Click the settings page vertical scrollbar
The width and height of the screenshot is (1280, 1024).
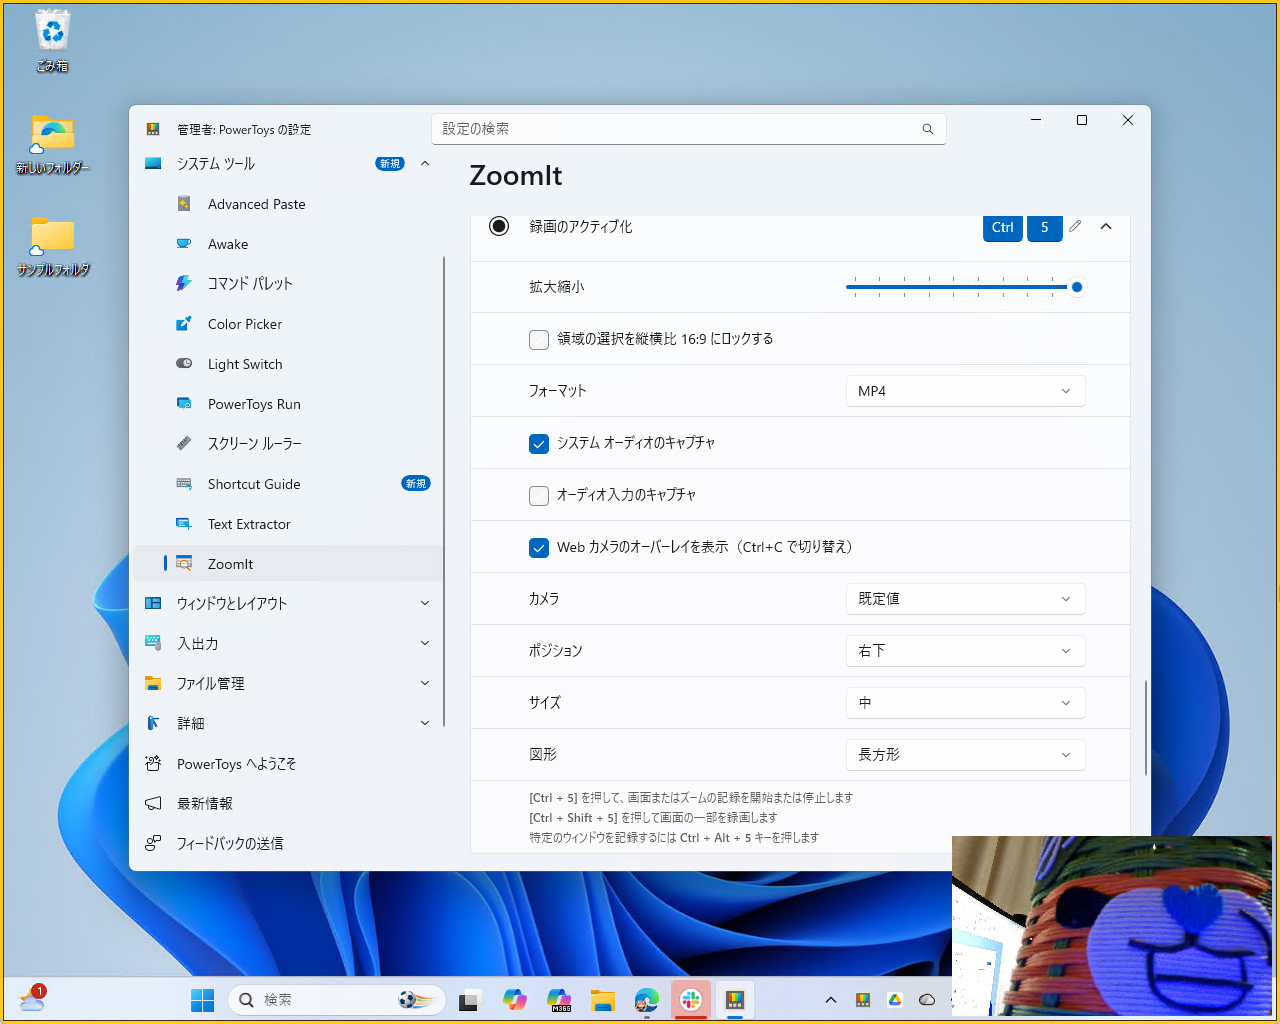click(1146, 728)
